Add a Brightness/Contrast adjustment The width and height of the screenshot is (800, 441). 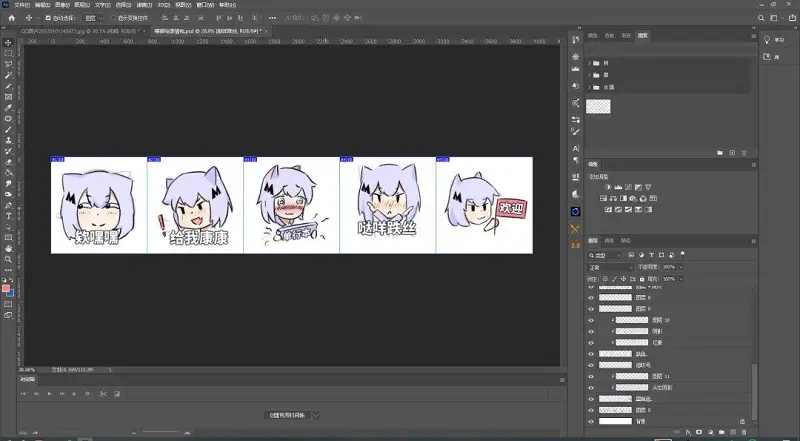tap(608, 187)
